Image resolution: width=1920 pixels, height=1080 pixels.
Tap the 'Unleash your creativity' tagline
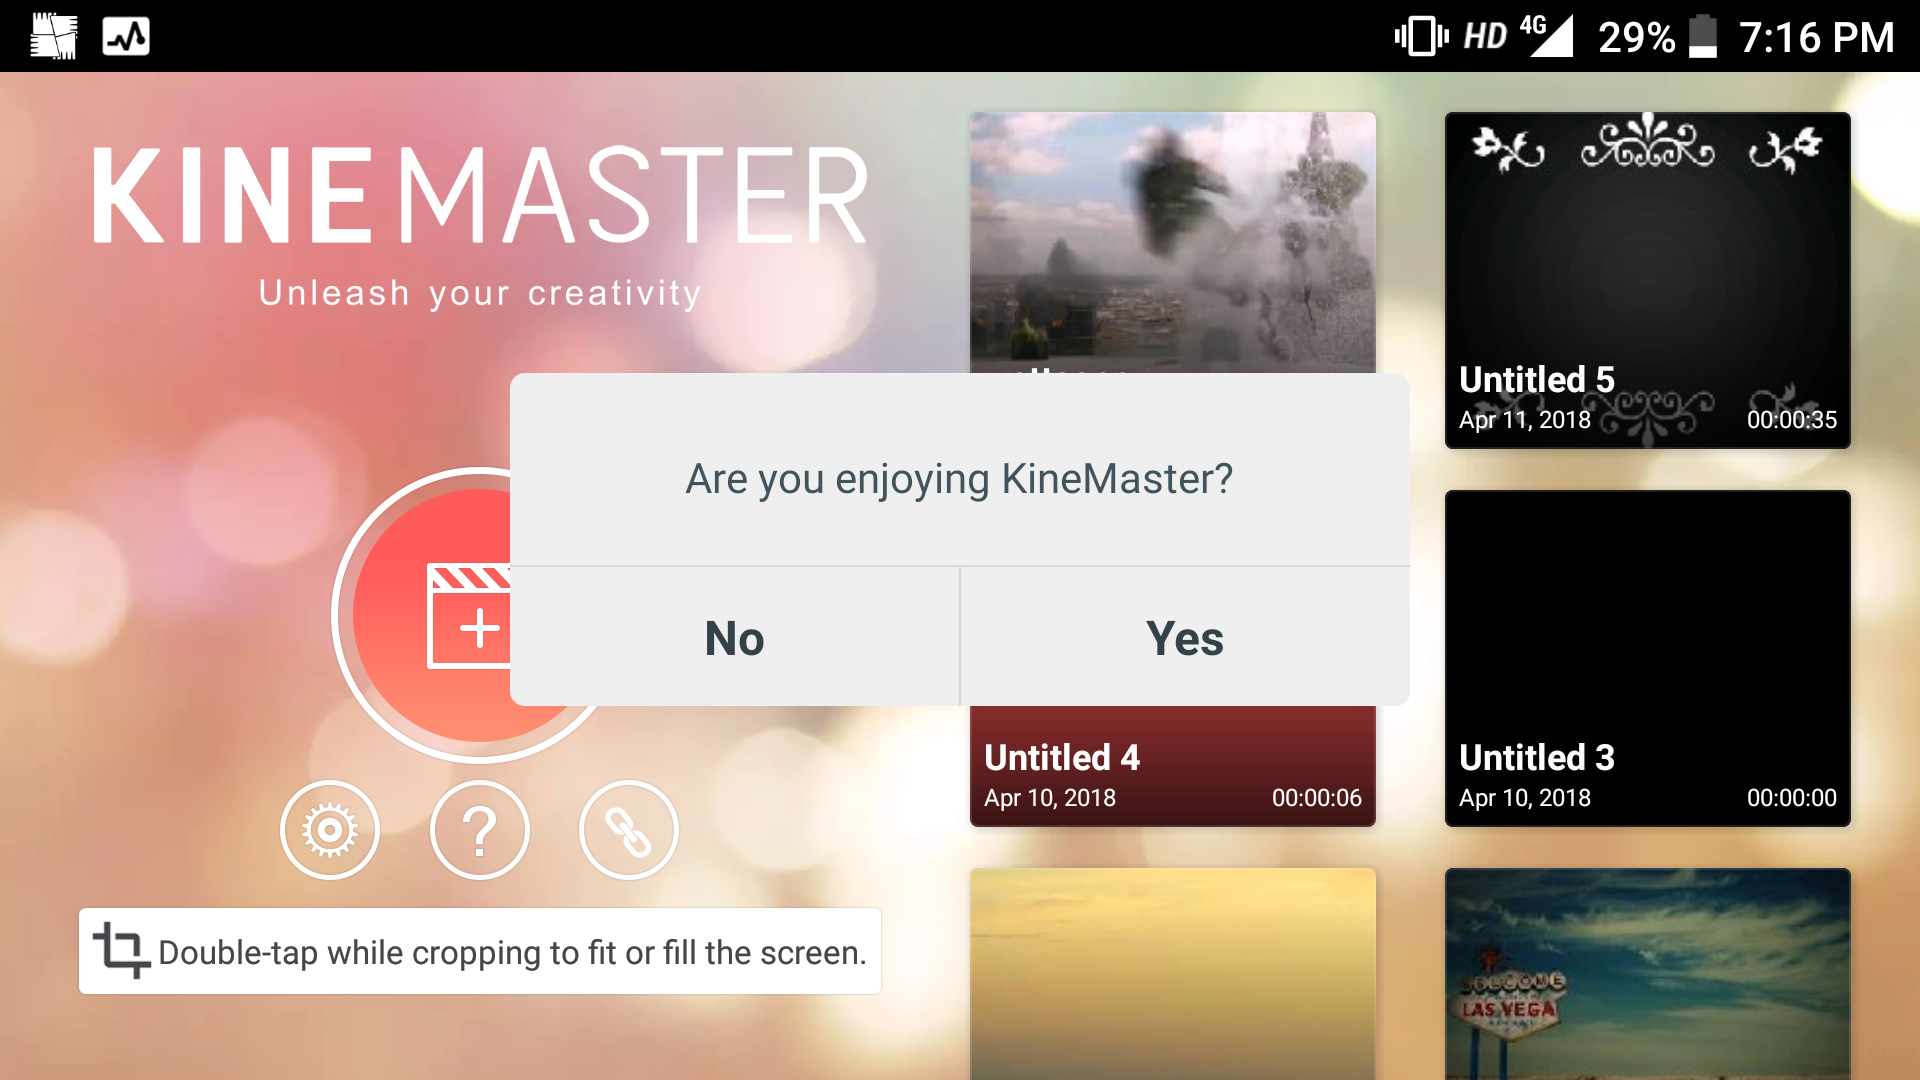(x=480, y=293)
